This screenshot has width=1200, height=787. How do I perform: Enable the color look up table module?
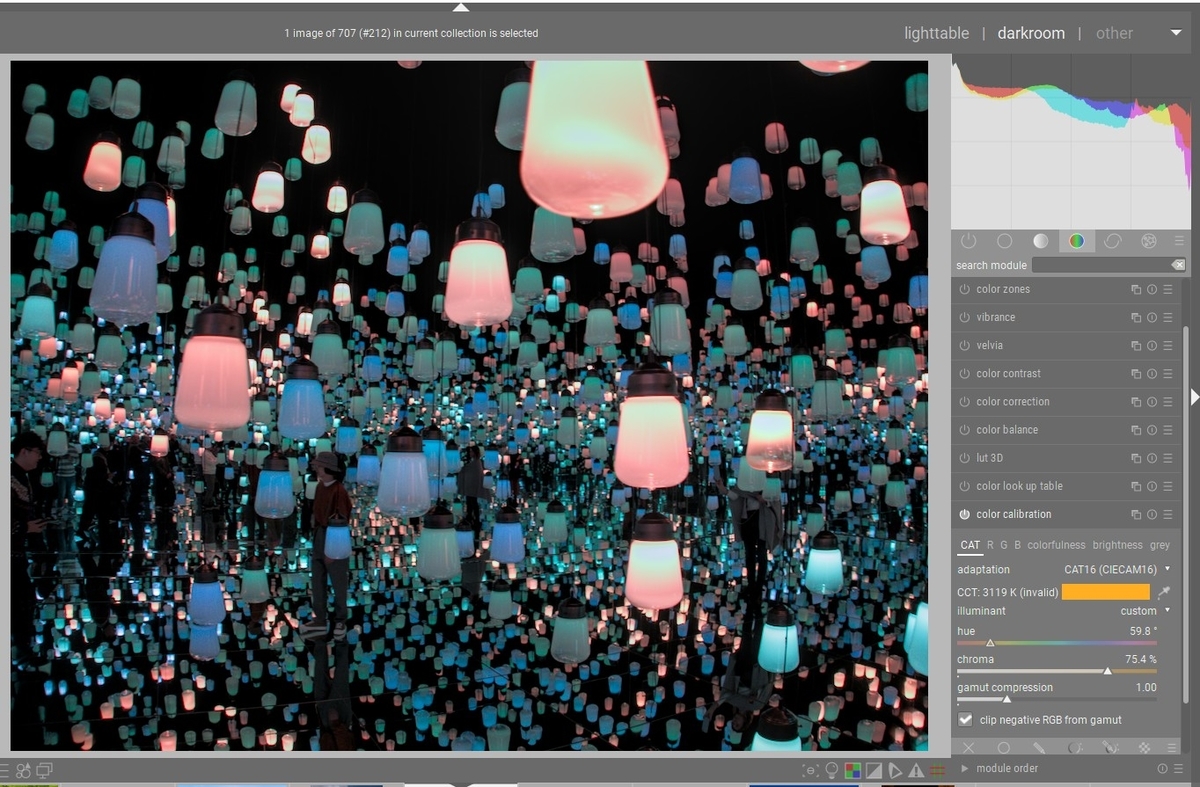(965, 485)
